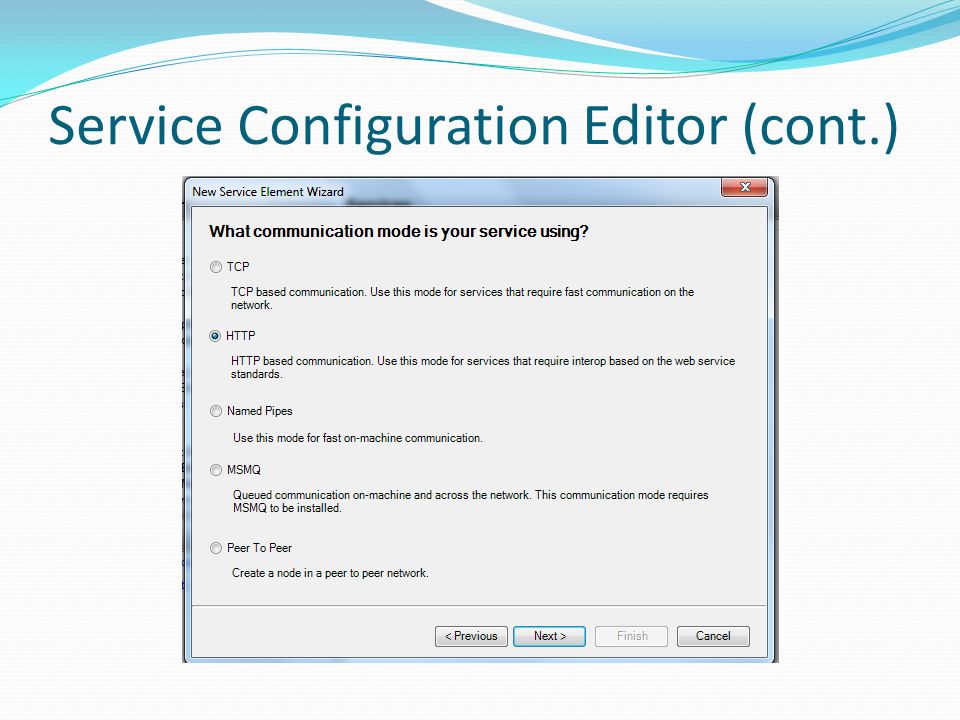Click the slide title Service Configuration Editor
The height and width of the screenshot is (720, 960).
click(x=473, y=126)
